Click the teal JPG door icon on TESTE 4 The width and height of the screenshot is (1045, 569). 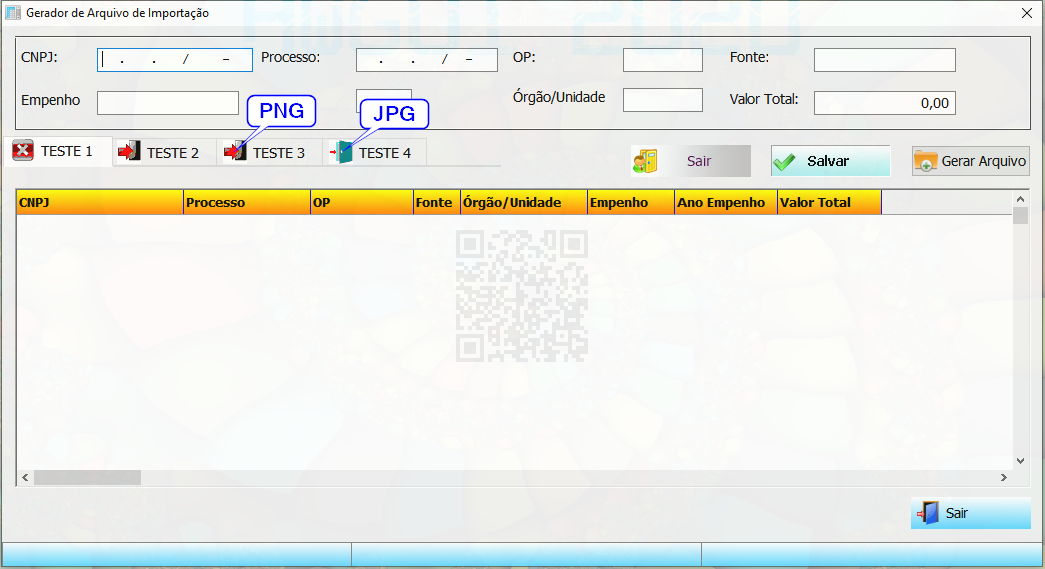click(341, 153)
